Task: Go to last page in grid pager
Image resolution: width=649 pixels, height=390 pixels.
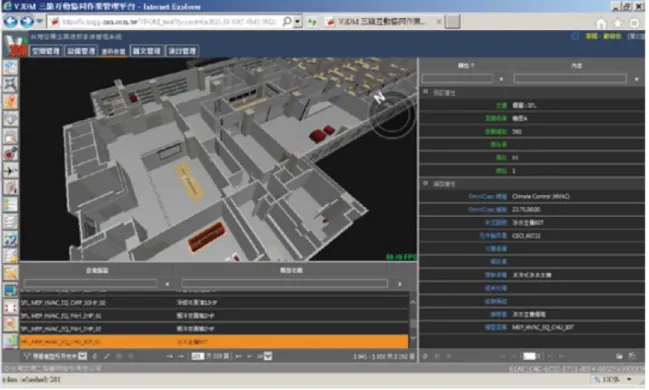Action: tap(250, 356)
